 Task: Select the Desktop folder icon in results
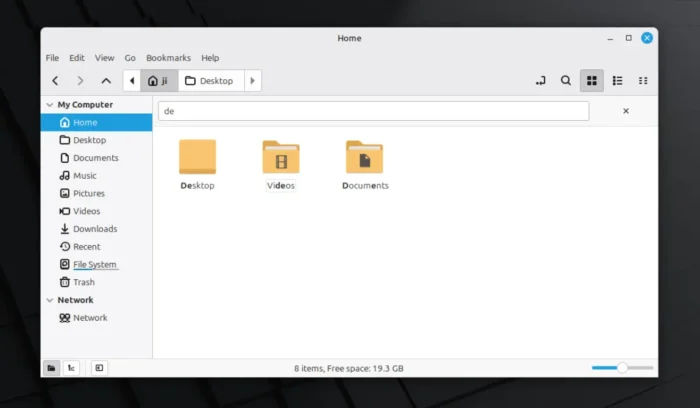[x=197, y=157]
